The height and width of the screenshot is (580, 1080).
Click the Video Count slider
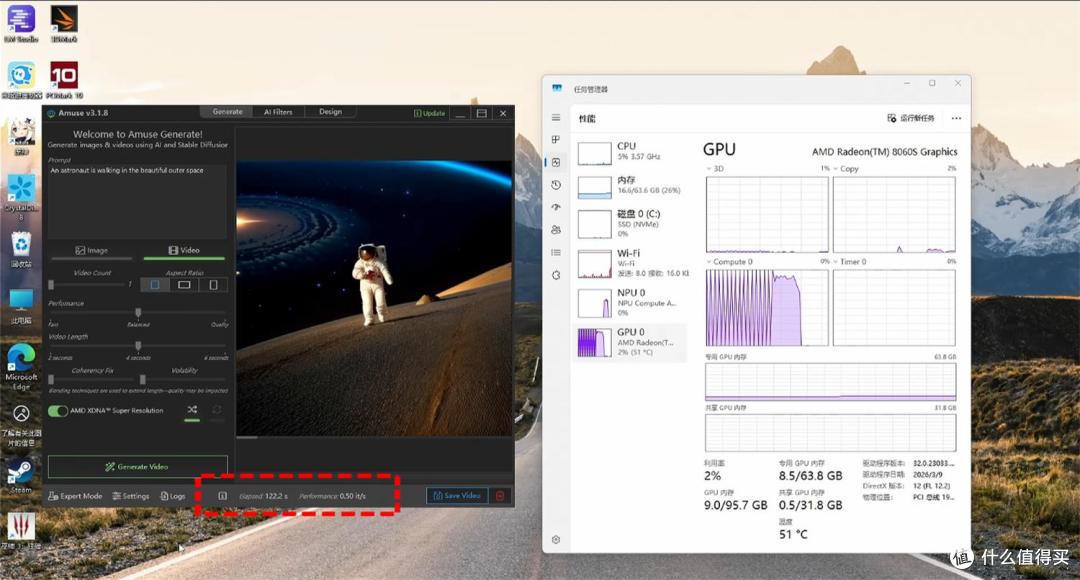87,284
